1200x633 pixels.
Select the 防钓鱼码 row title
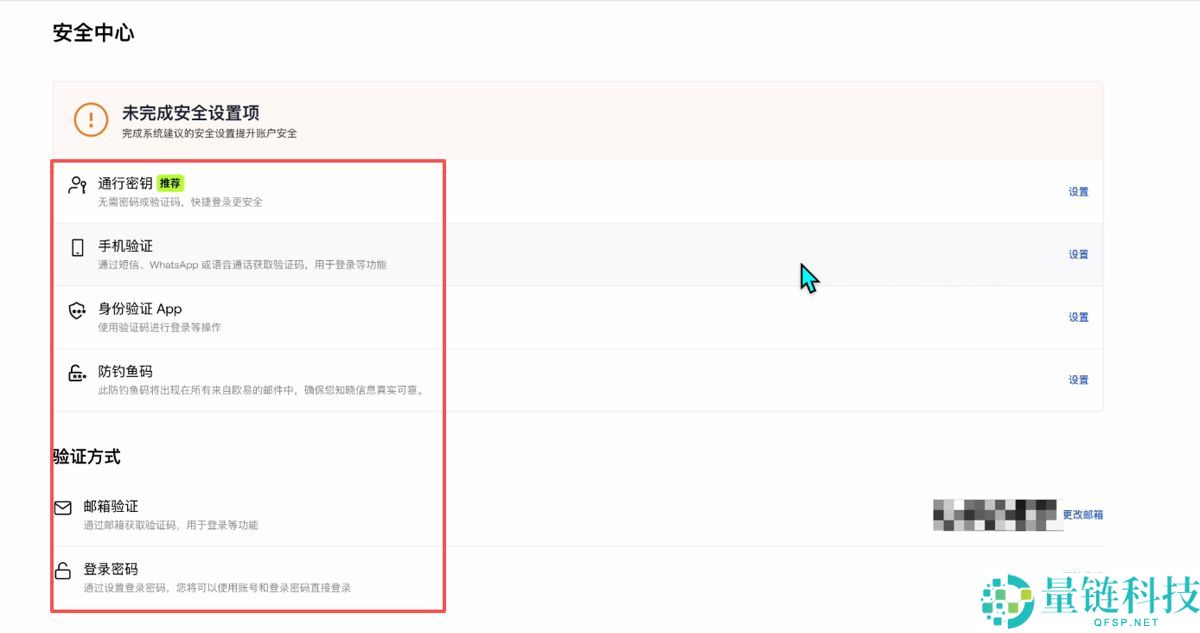point(125,372)
